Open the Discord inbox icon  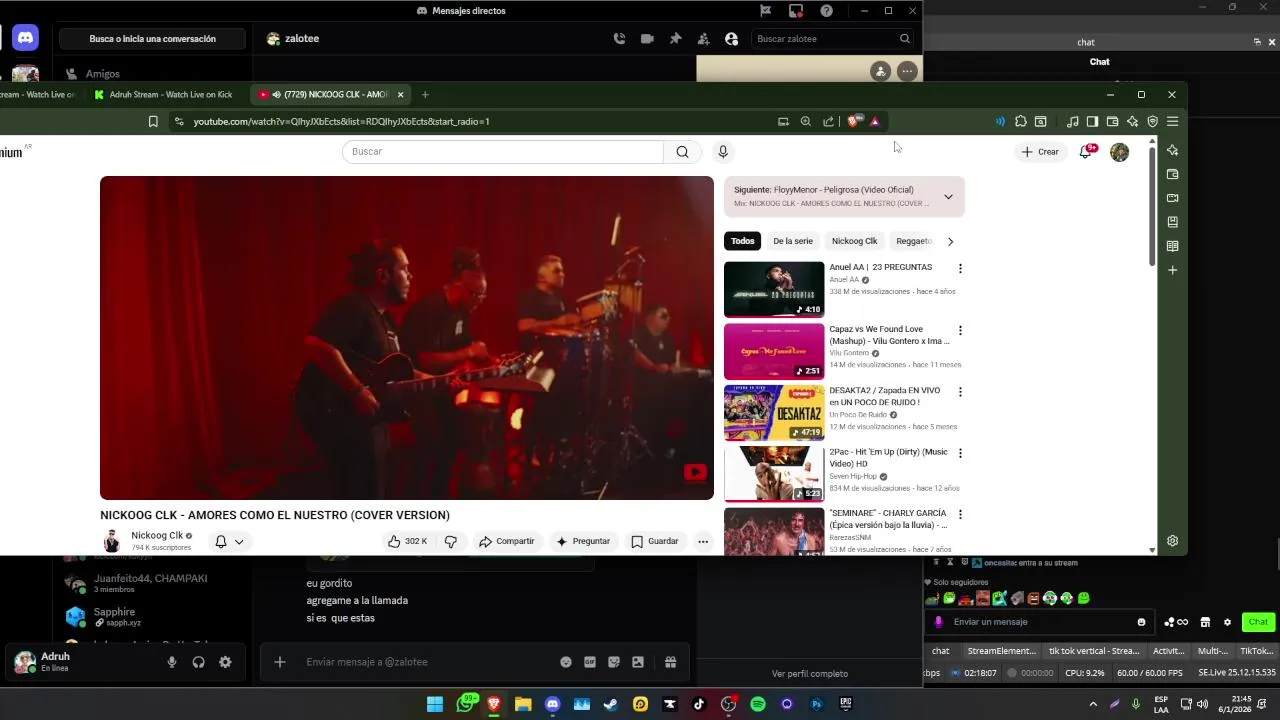click(796, 11)
